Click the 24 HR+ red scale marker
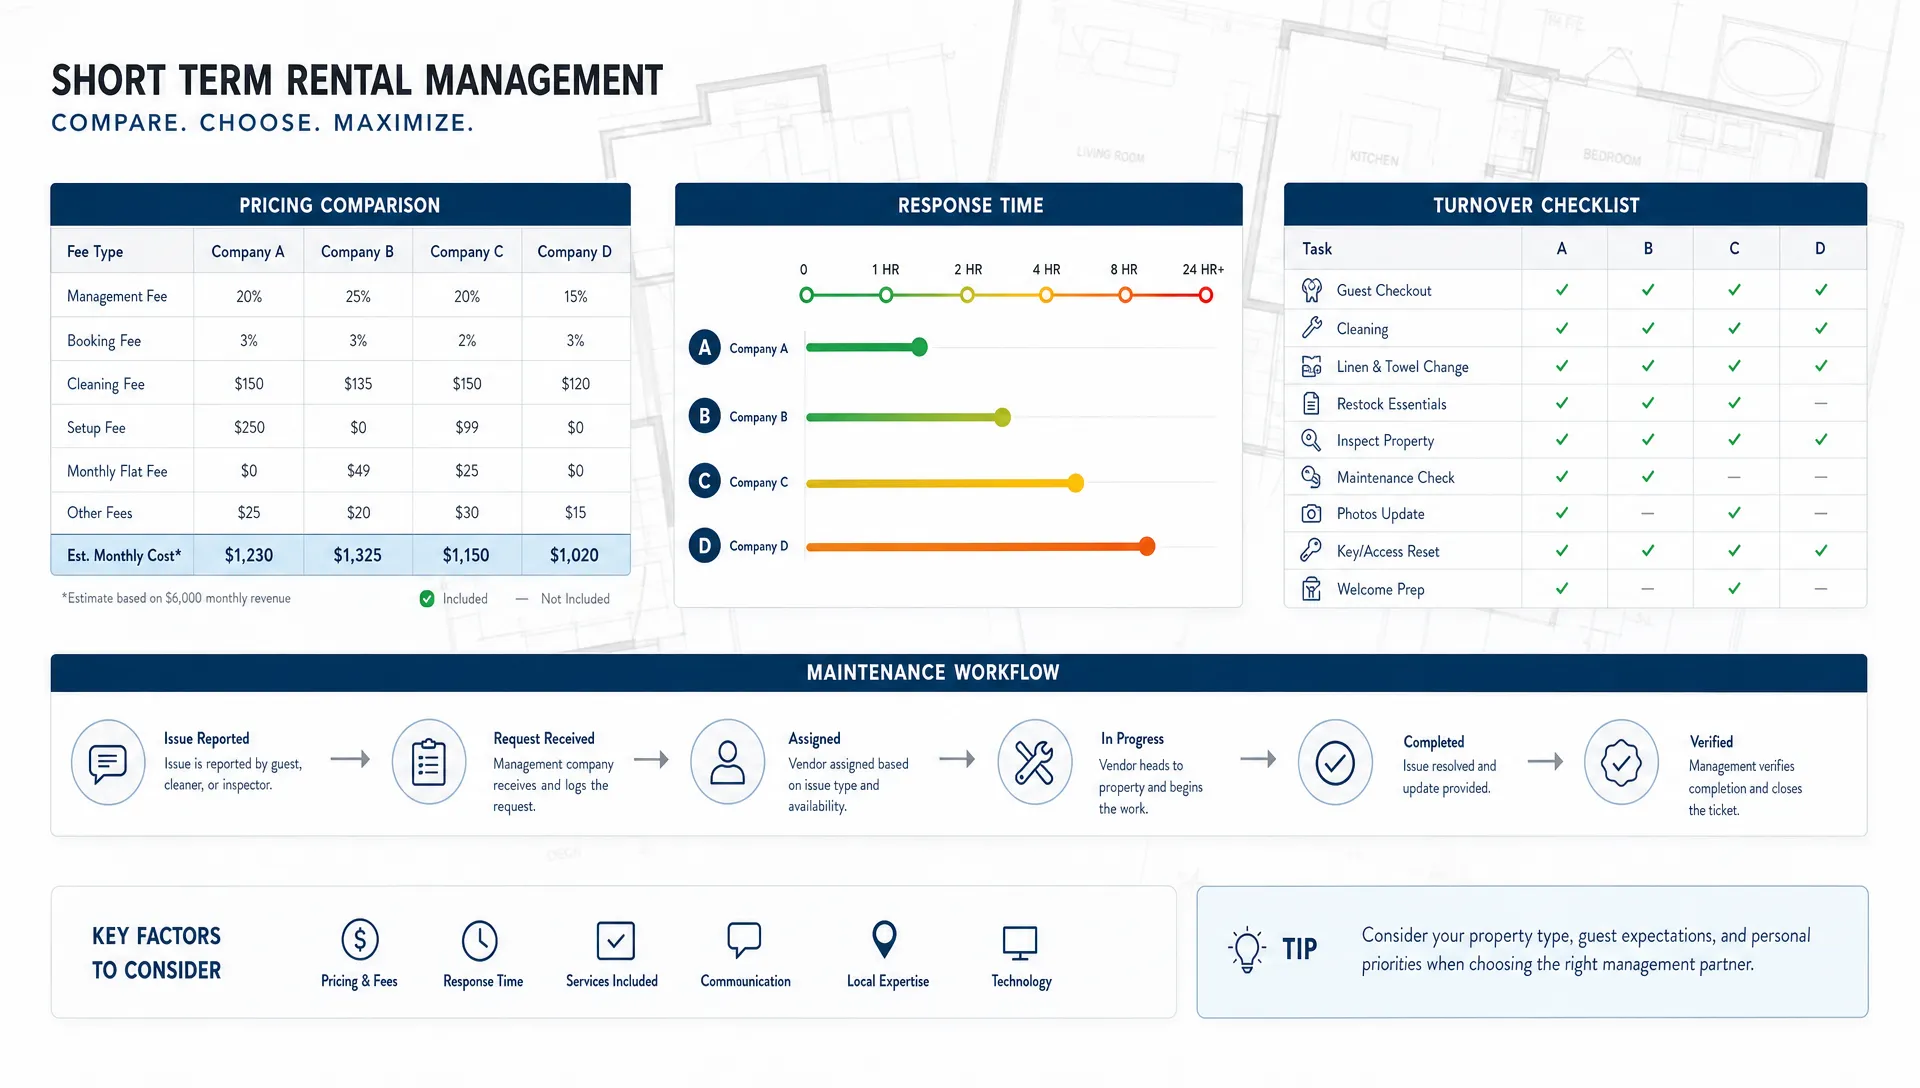The width and height of the screenshot is (1920, 1088). point(1206,295)
